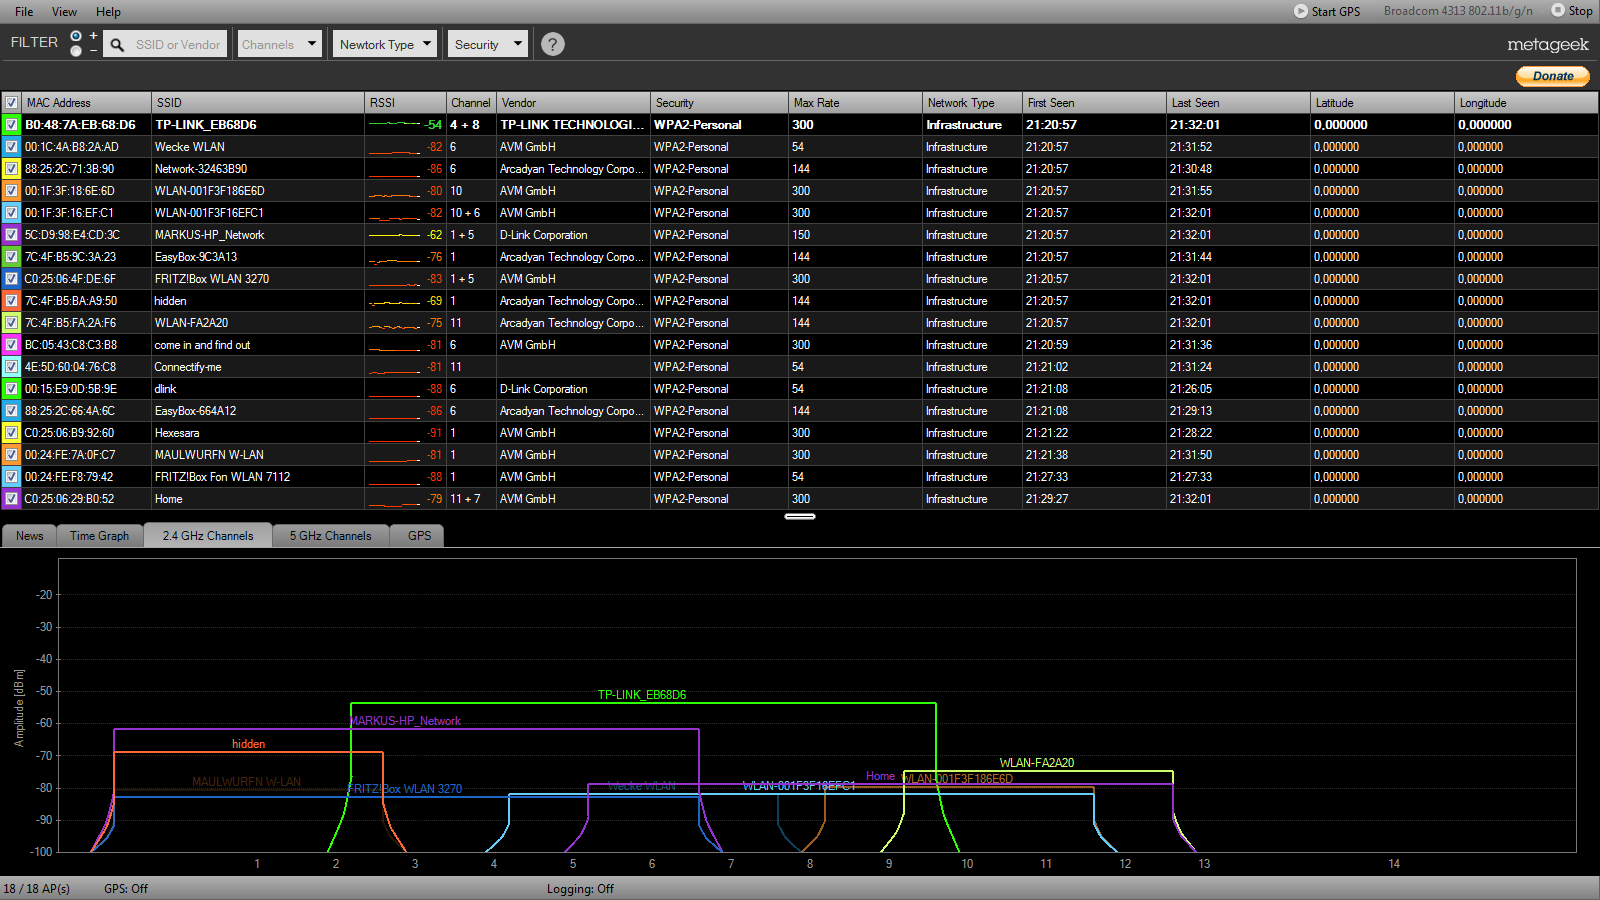Viewport: 1600px width, 900px height.
Task: Start GPS tracking
Action: pyautogui.click(x=1327, y=11)
